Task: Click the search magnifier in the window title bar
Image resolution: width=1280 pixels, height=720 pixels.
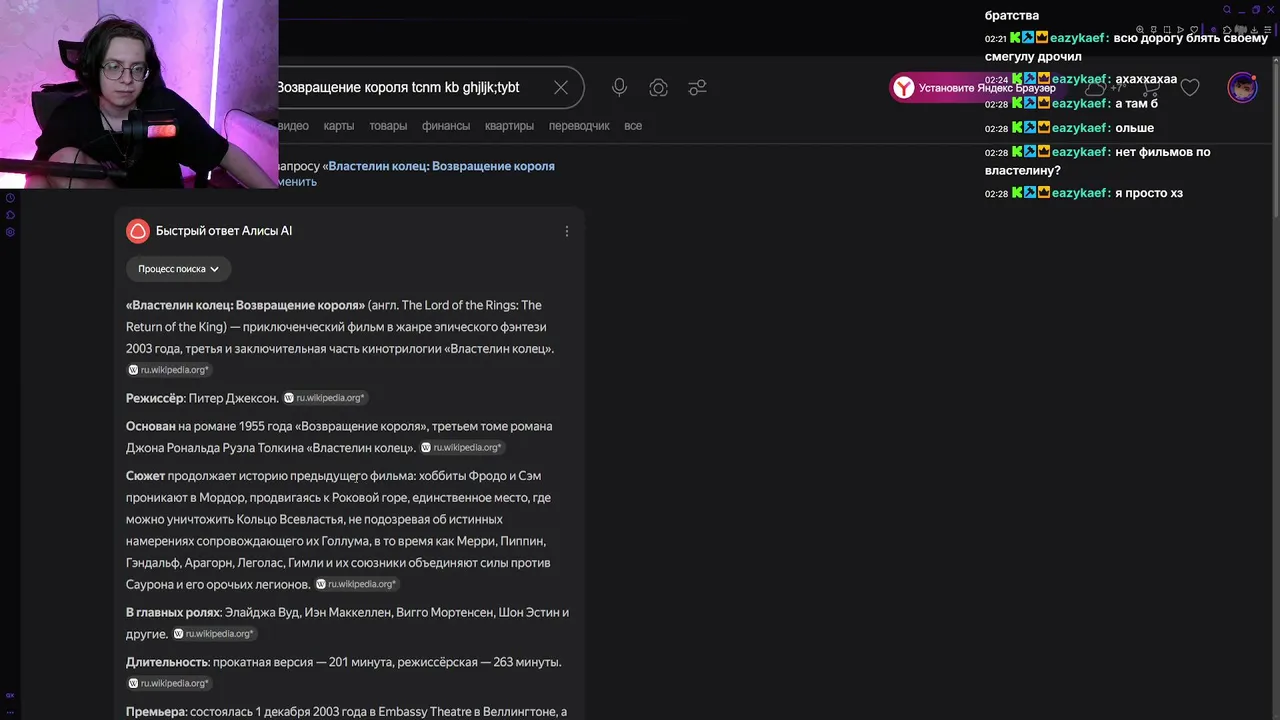Action: [x=1228, y=10]
